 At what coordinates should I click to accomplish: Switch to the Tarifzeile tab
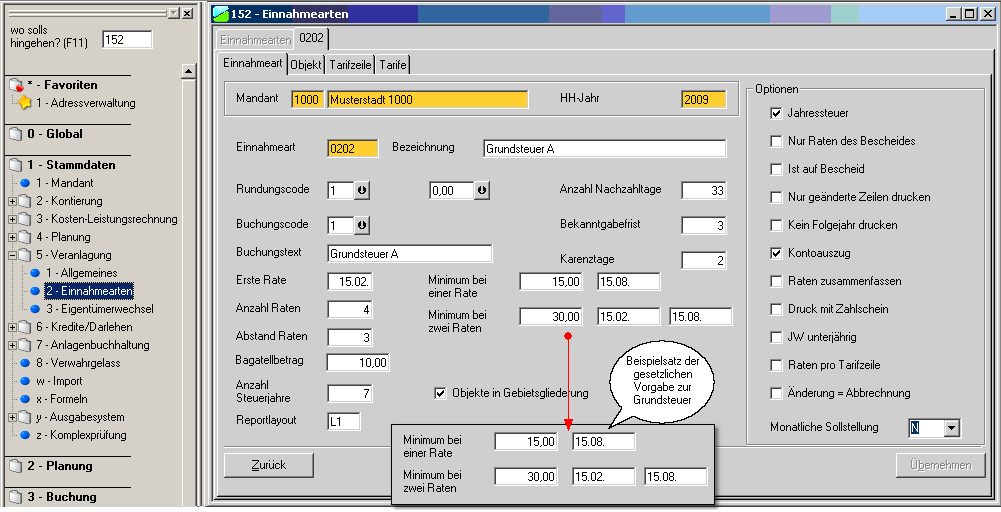pos(350,64)
